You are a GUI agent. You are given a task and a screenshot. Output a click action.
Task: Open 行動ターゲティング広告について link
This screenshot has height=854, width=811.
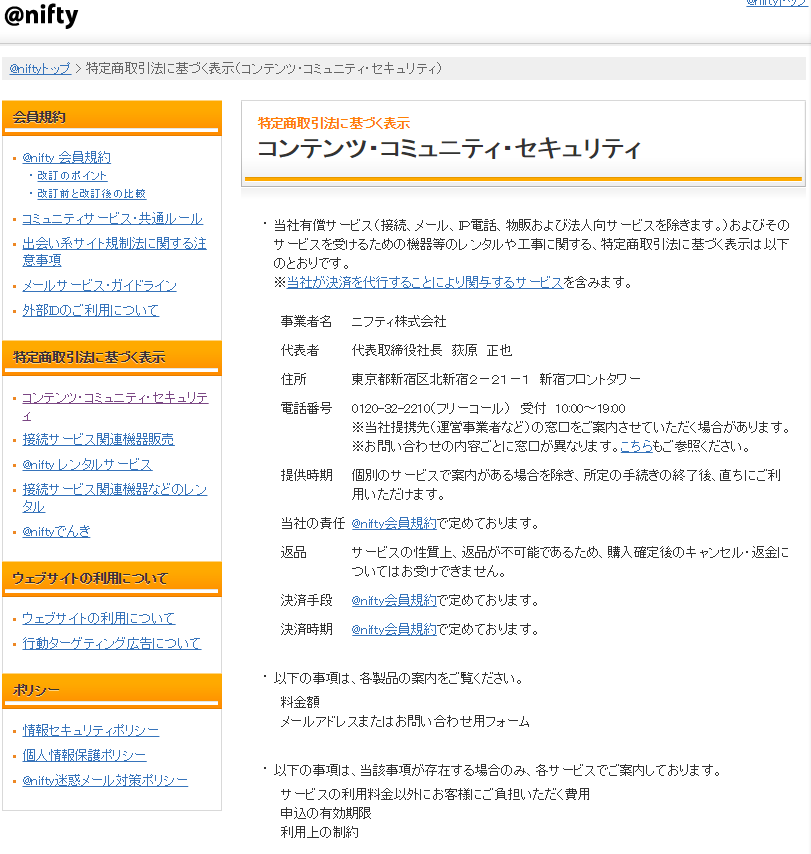(112, 644)
